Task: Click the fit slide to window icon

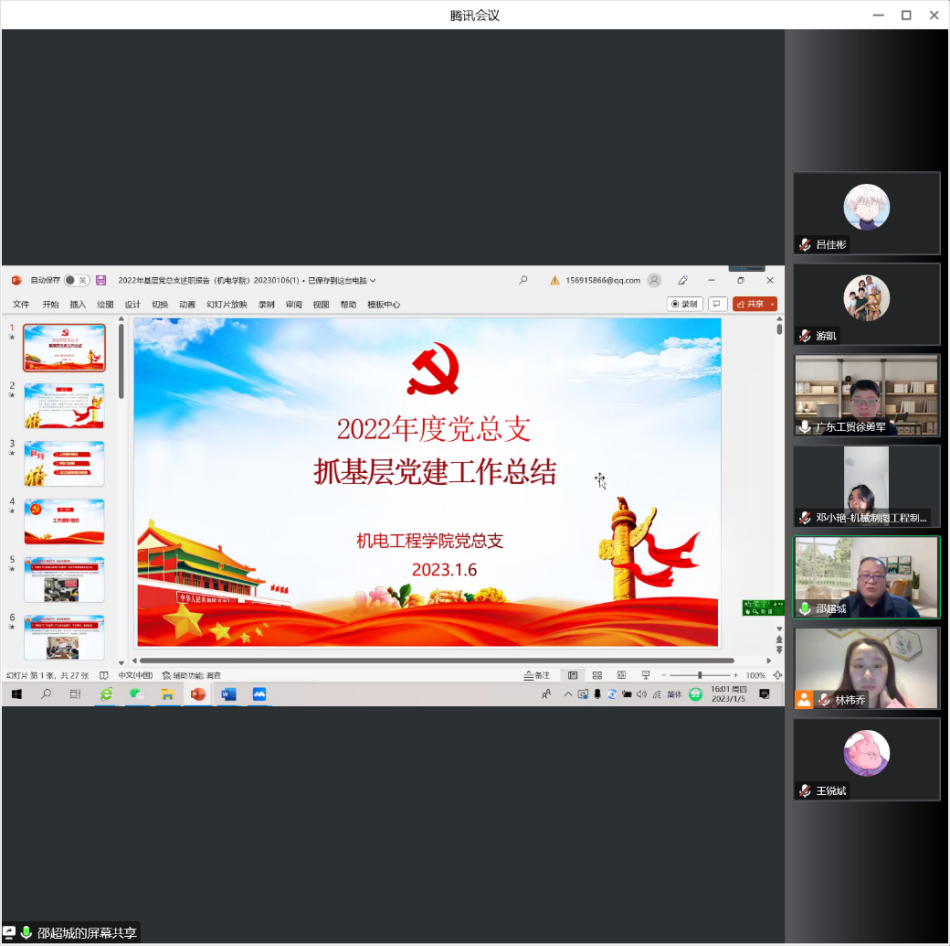Action: pos(777,675)
